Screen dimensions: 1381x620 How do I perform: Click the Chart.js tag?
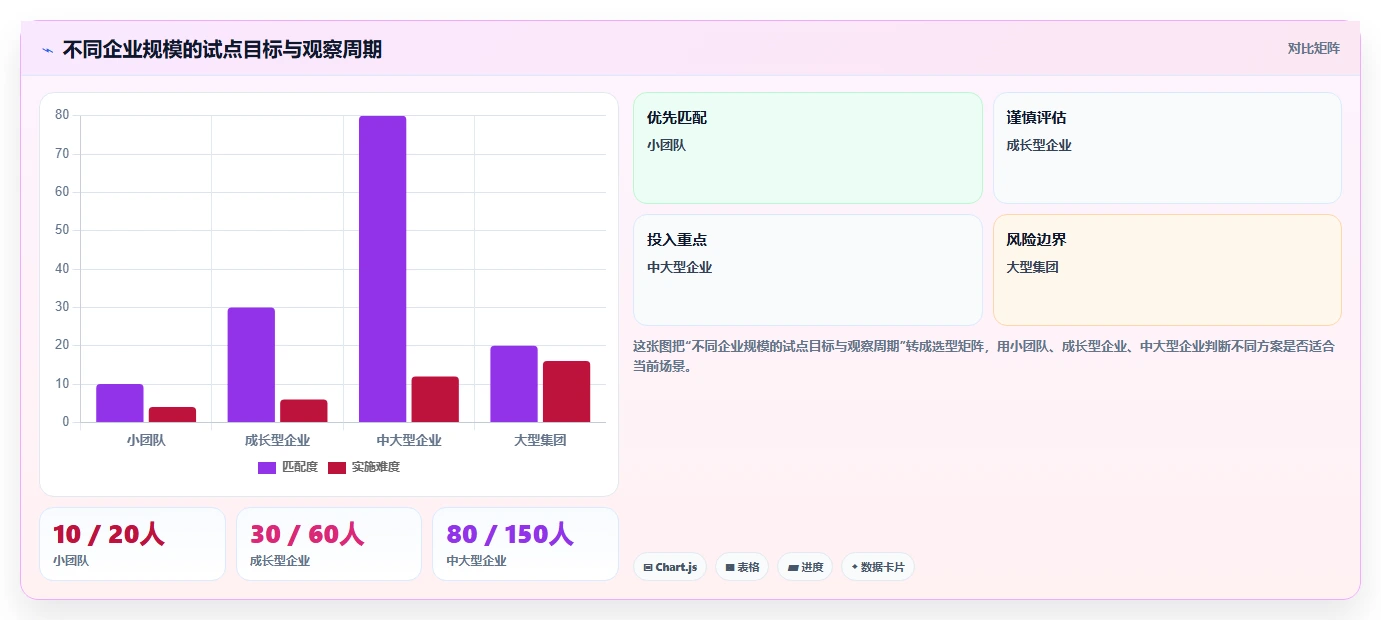tap(670, 567)
